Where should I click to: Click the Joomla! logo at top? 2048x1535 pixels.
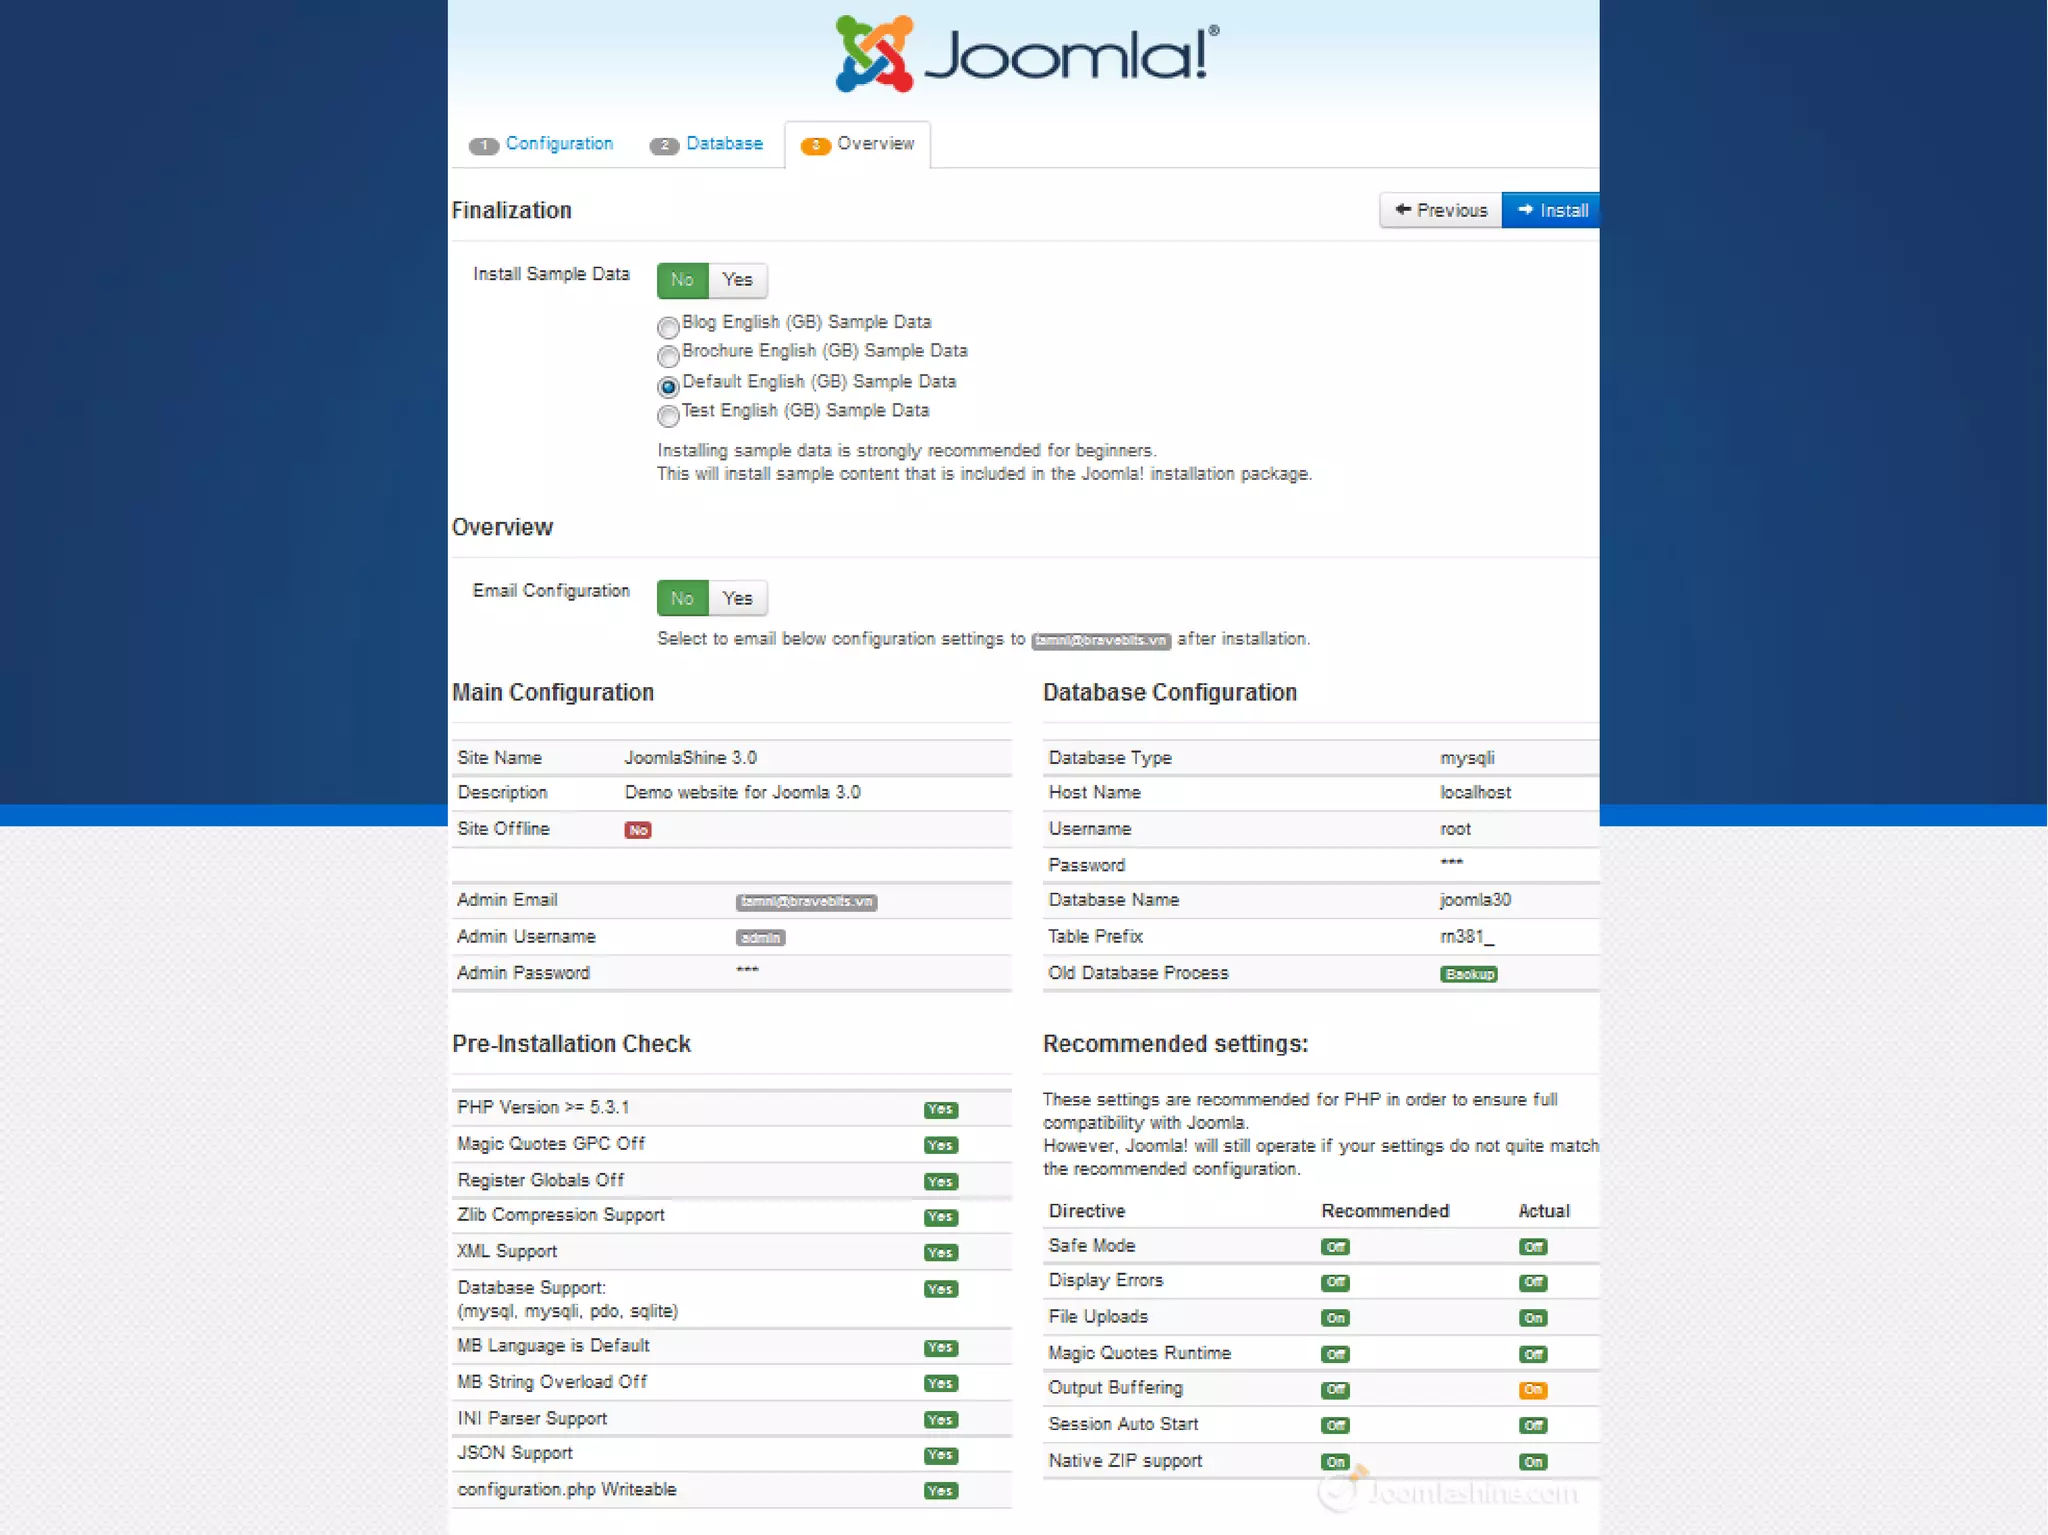click(x=1026, y=54)
